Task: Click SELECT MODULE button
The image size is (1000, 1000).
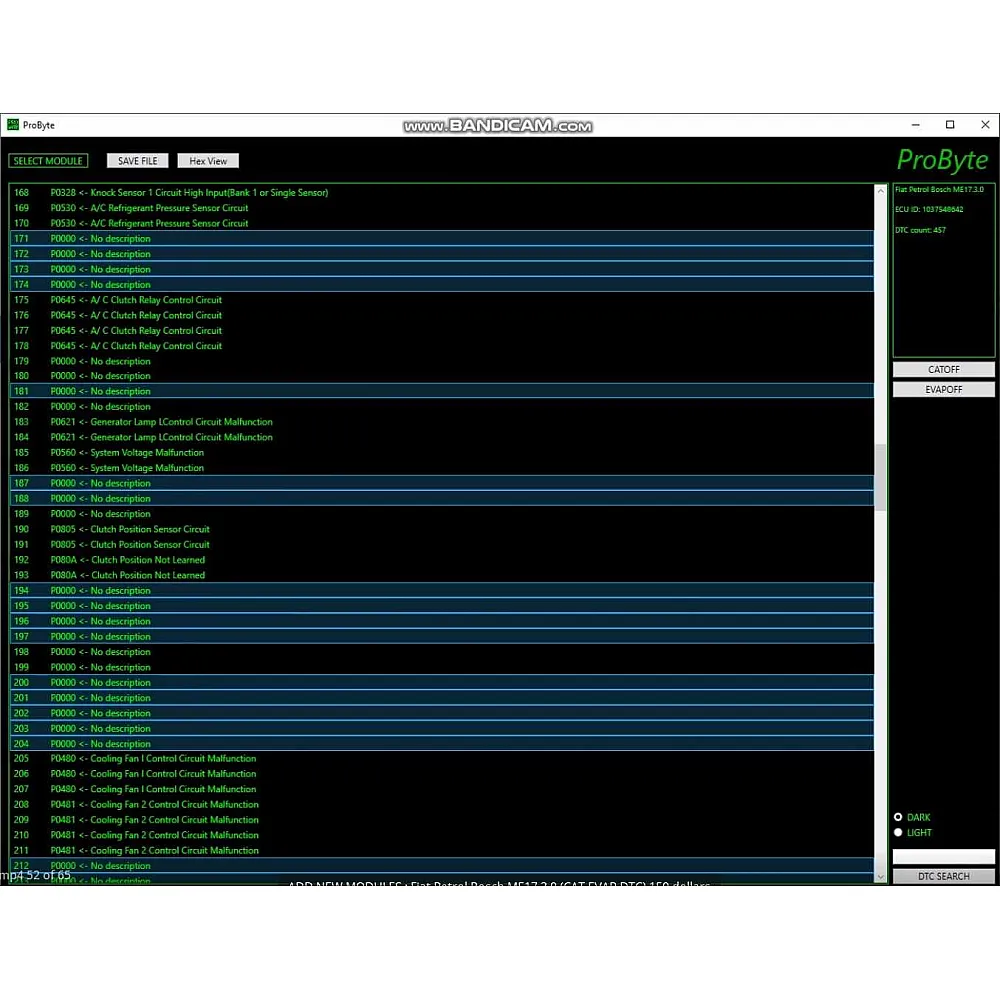Action: pos(48,161)
